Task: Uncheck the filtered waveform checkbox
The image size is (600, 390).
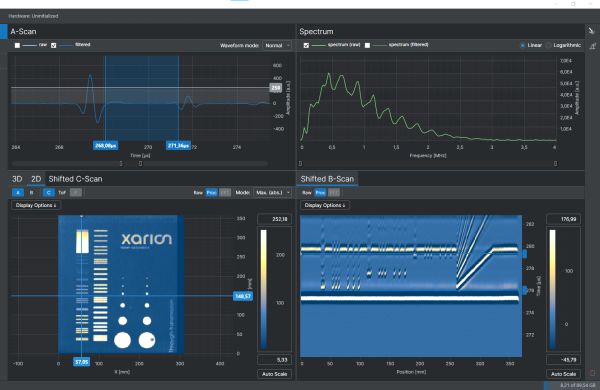Action: click(x=54, y=45)
